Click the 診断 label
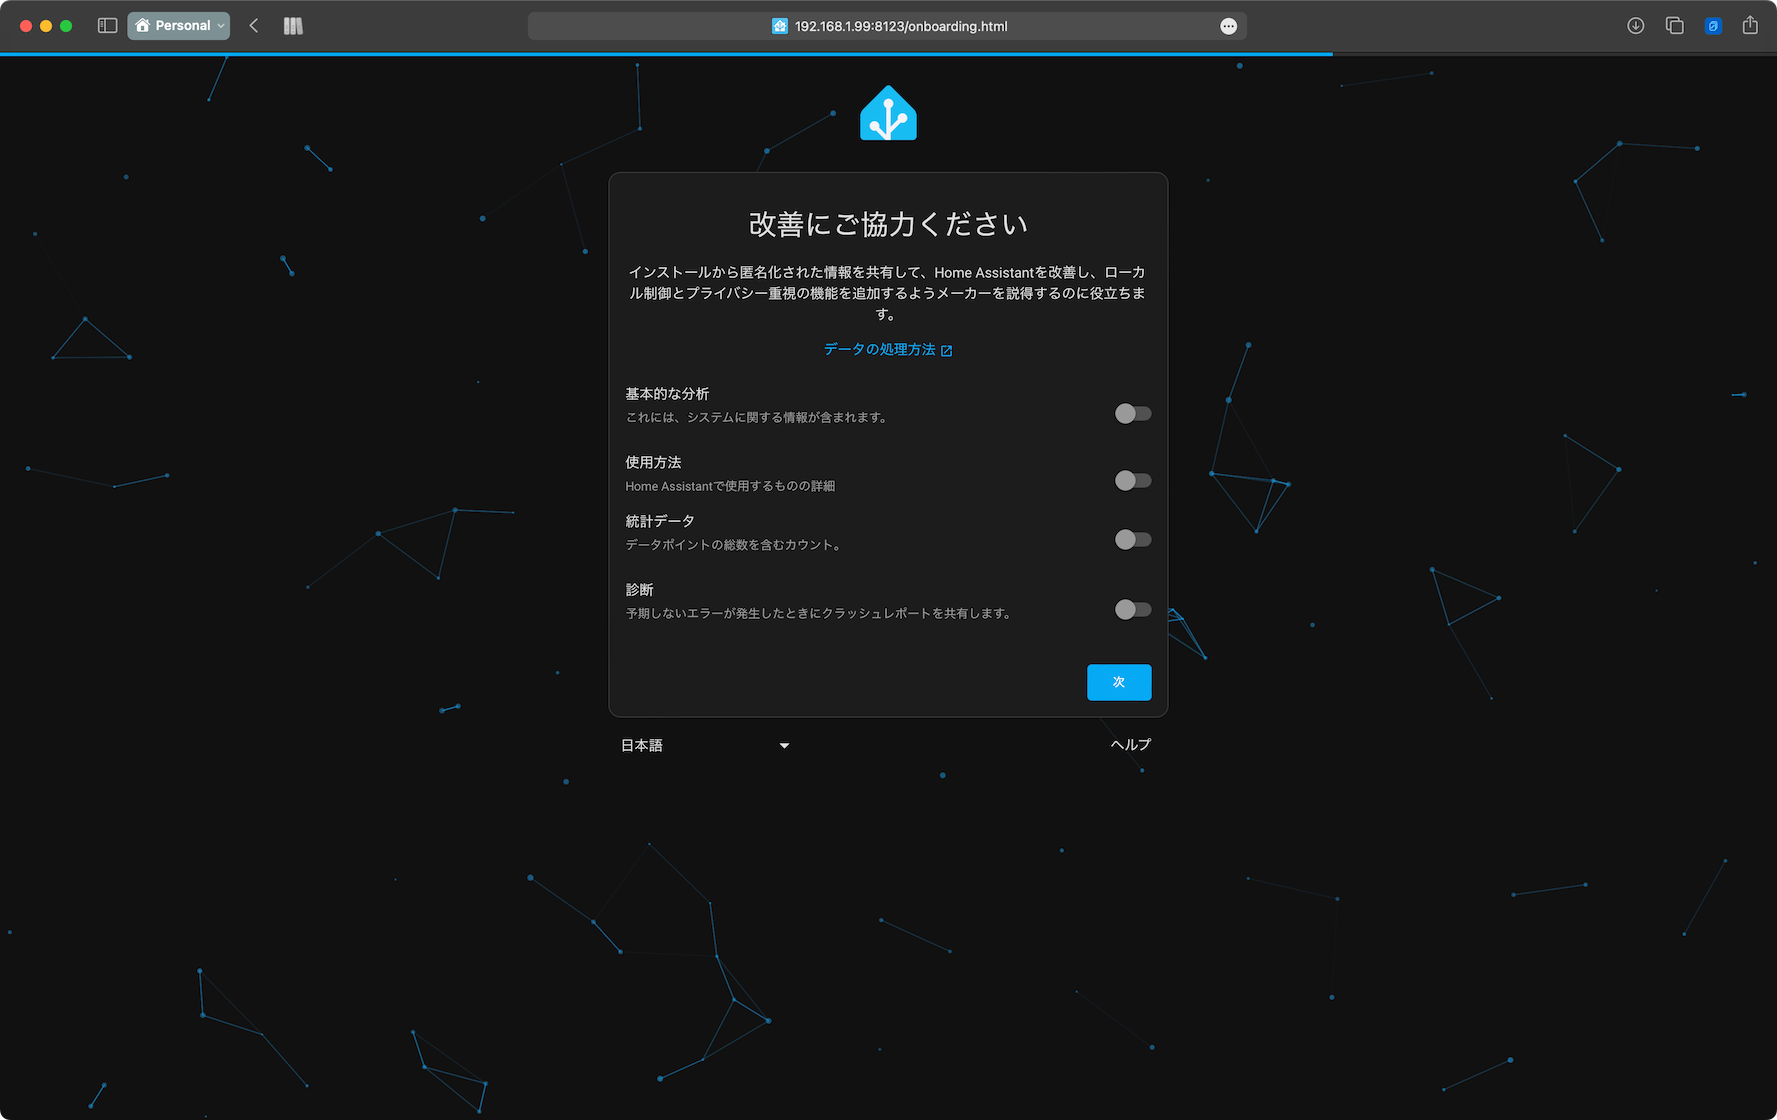Screen dimensions: 1777x1120 [x=639, y=590]
